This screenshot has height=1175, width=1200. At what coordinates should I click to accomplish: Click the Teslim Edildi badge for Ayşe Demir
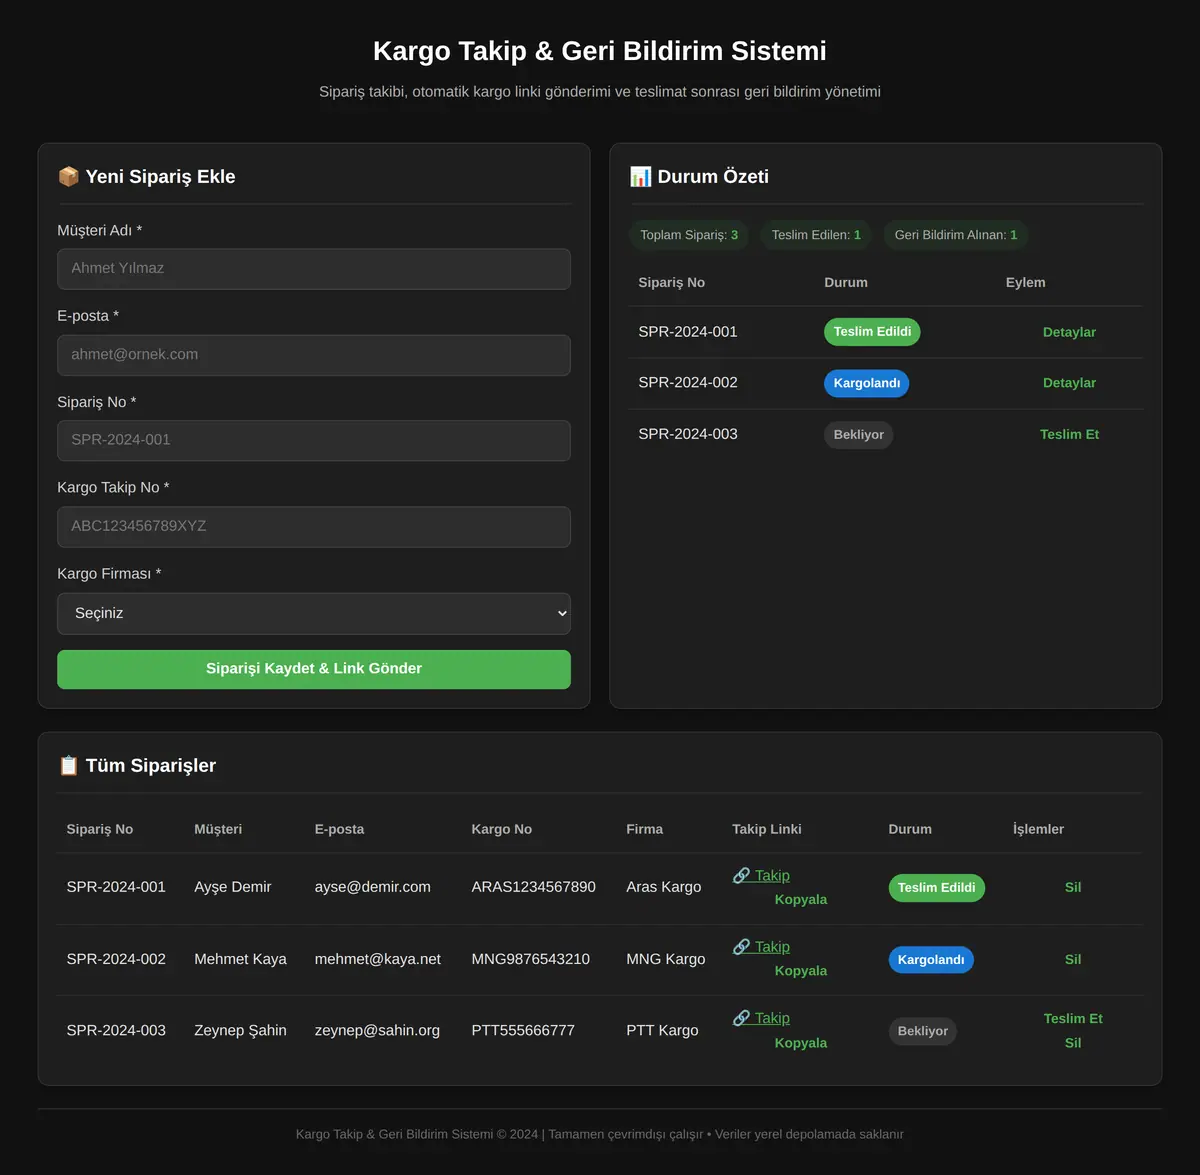[x=937, y=888]
